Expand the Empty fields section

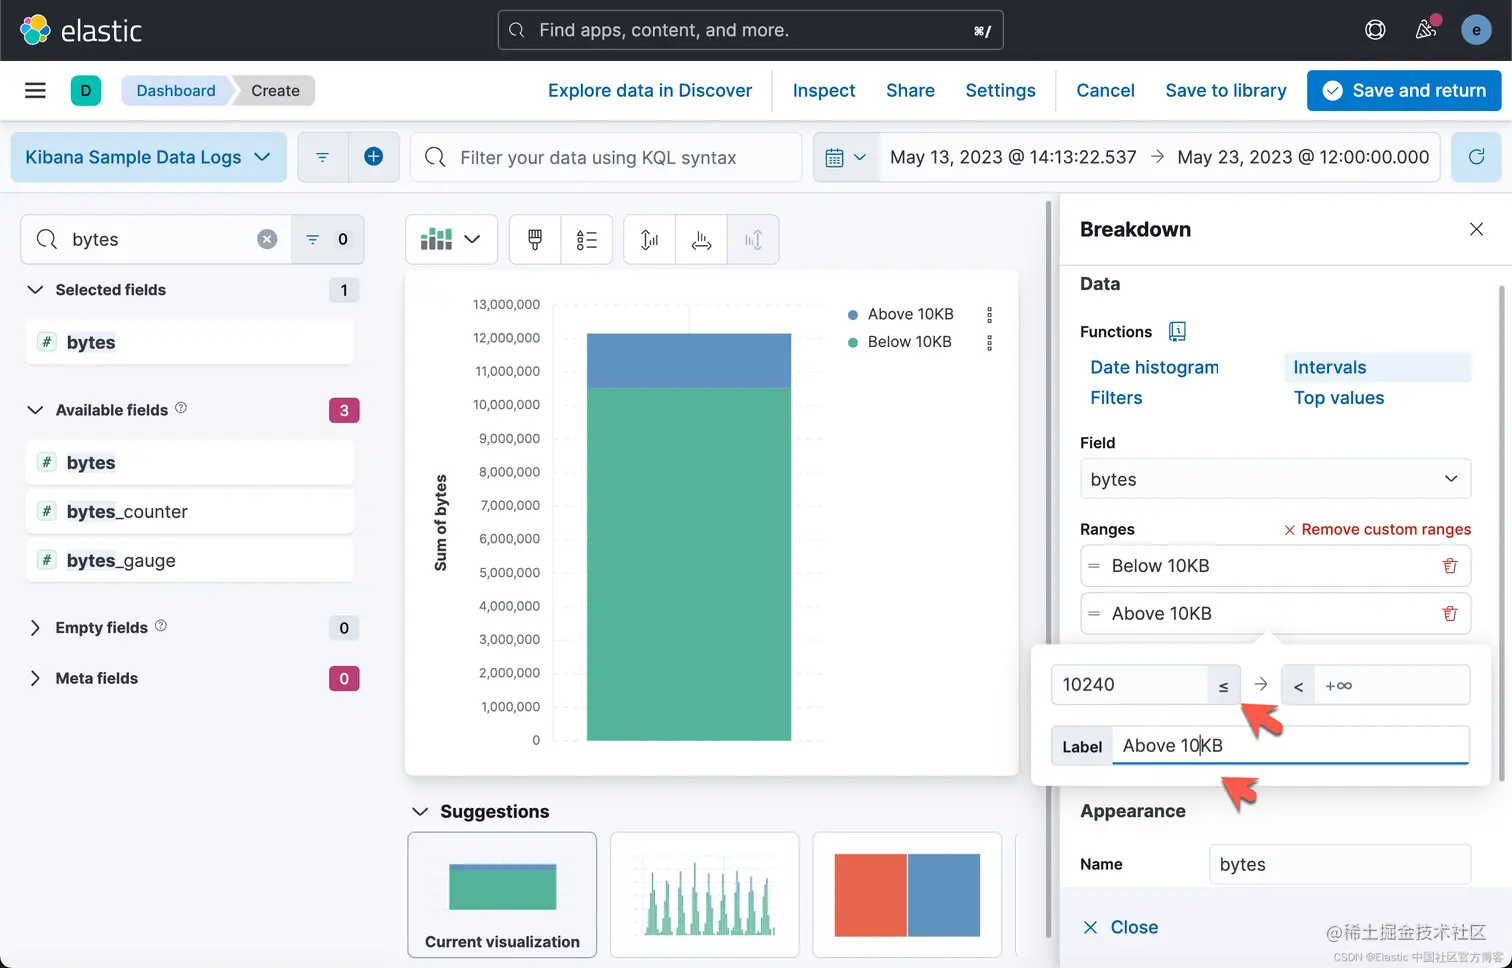(35, 628)
